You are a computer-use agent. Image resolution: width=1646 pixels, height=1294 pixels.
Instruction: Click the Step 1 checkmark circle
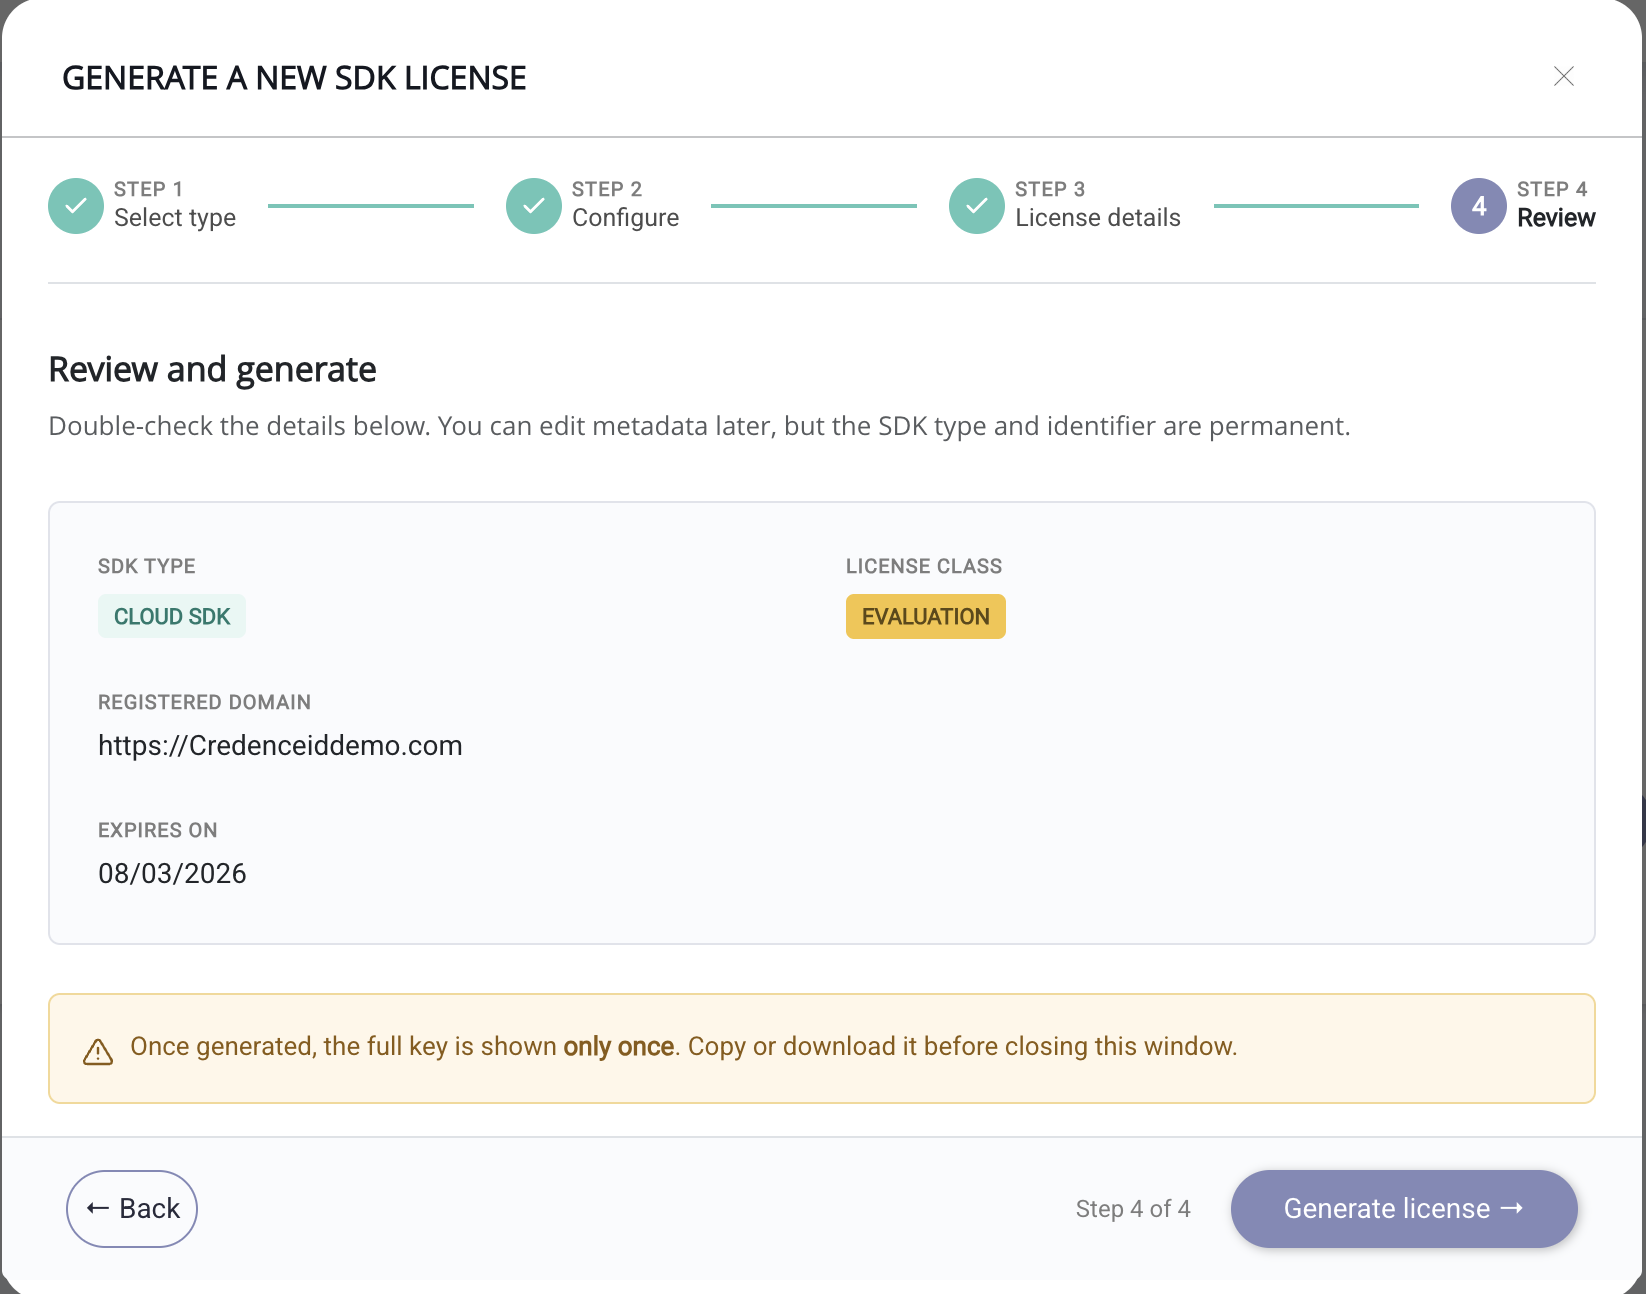coord(76,206)
